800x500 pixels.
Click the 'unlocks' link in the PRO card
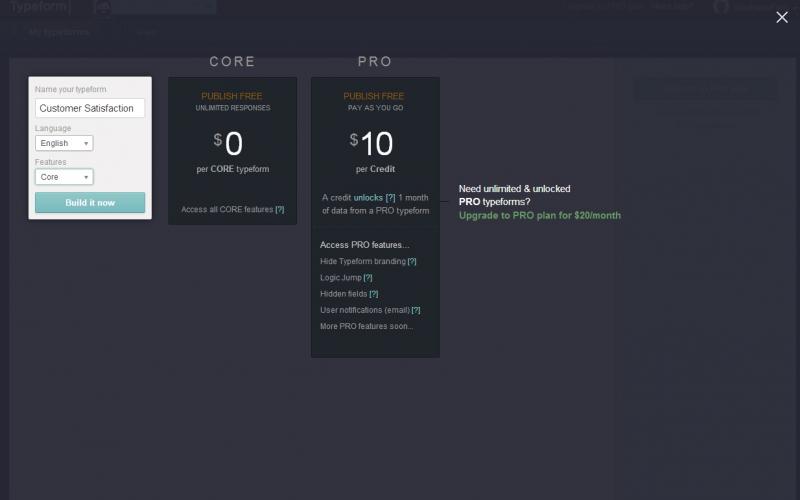[x=368, y=197]
